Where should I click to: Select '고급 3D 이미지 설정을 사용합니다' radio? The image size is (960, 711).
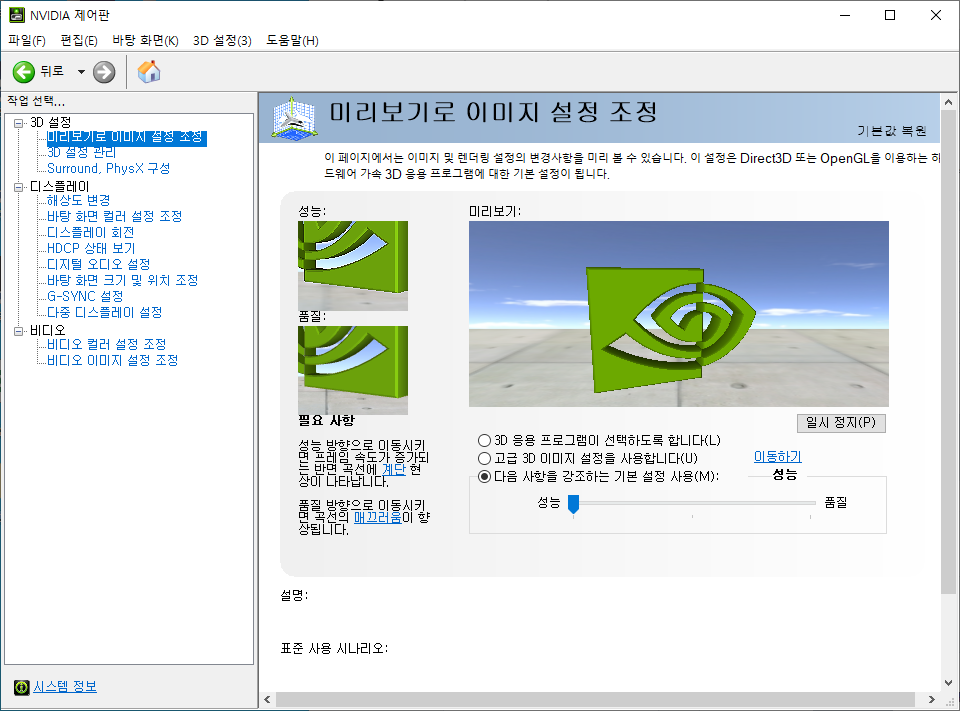[484, 458]
